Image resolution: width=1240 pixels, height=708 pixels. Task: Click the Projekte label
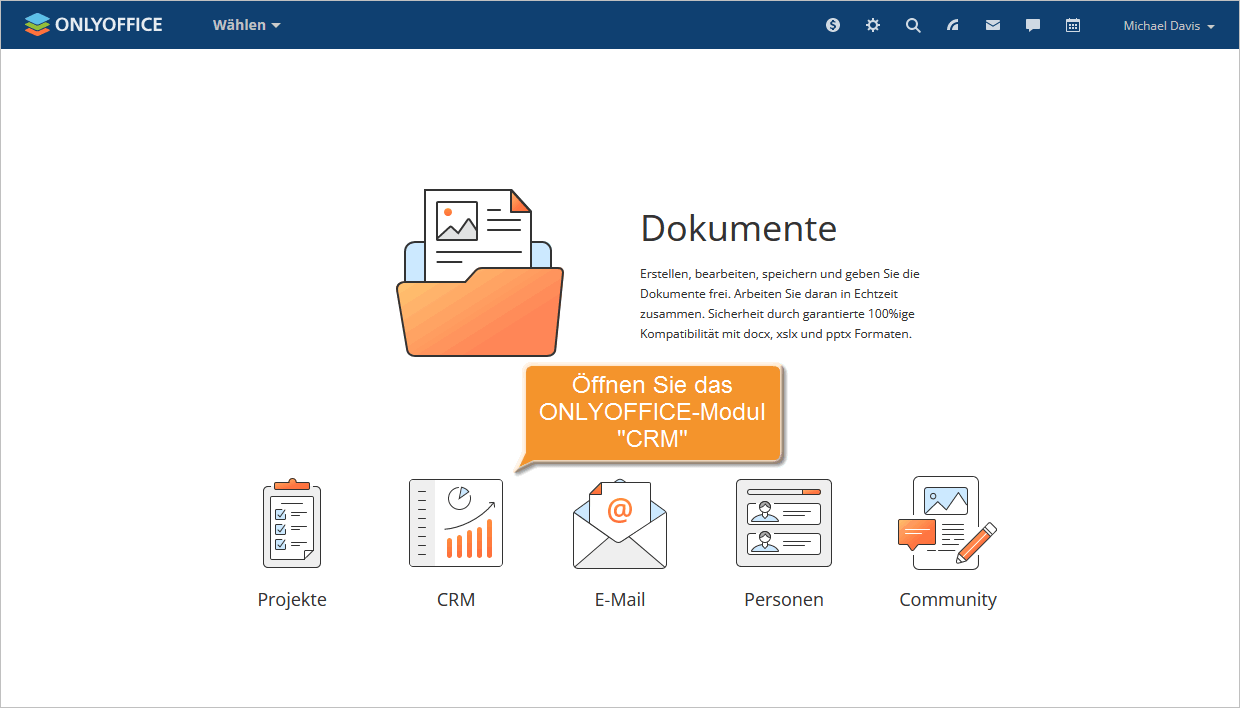click(292, 600)
